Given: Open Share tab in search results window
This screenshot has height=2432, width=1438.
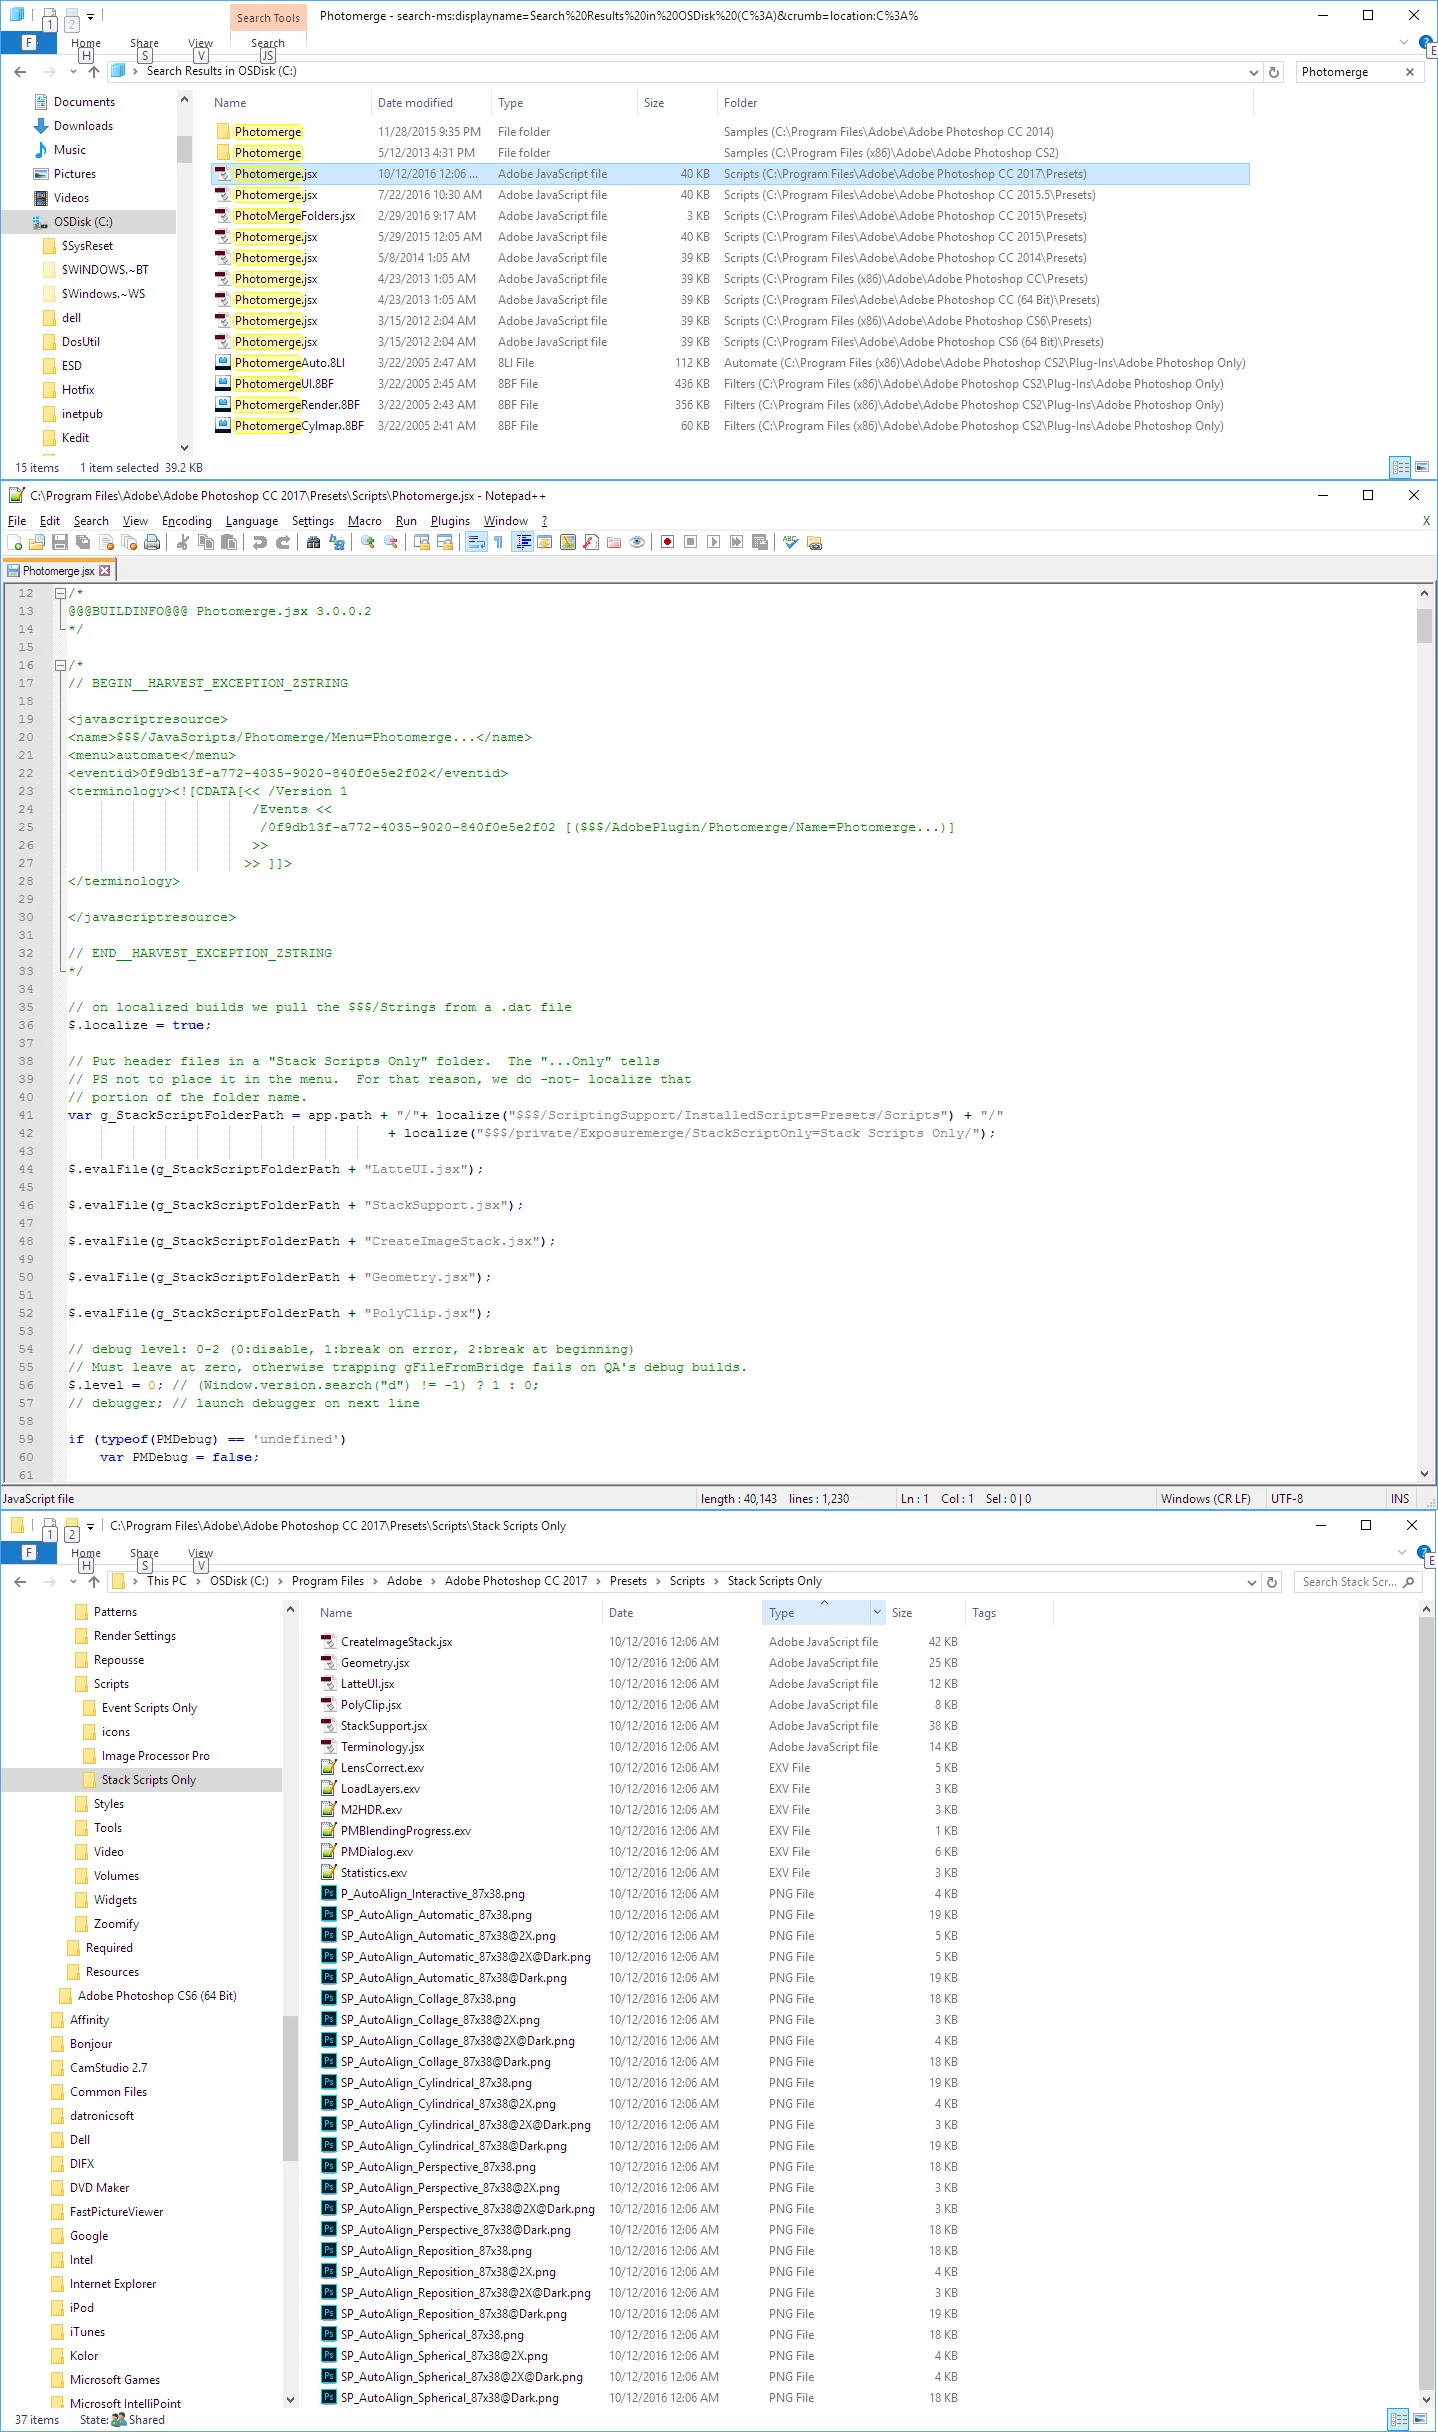Looking at the screenshot, I should [144, 43].
